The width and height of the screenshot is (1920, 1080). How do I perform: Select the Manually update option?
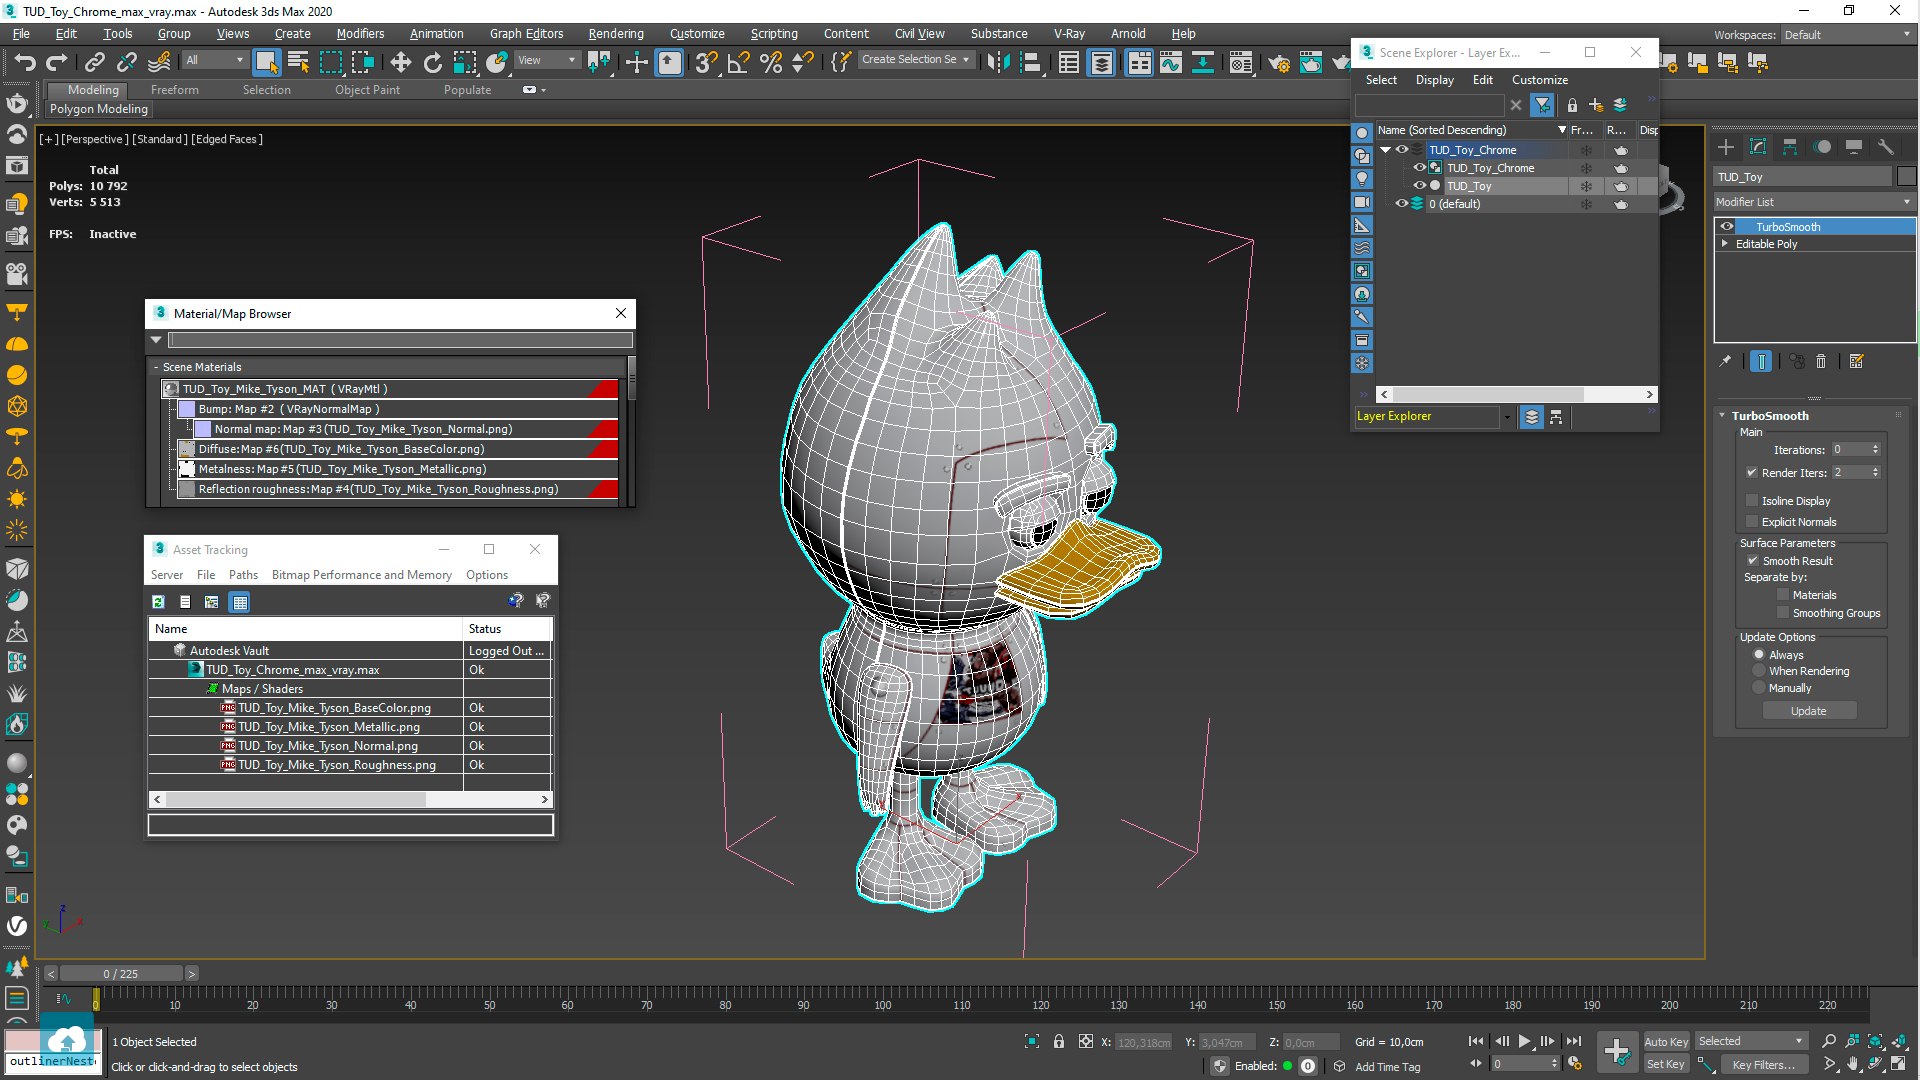pos(1759,688)
